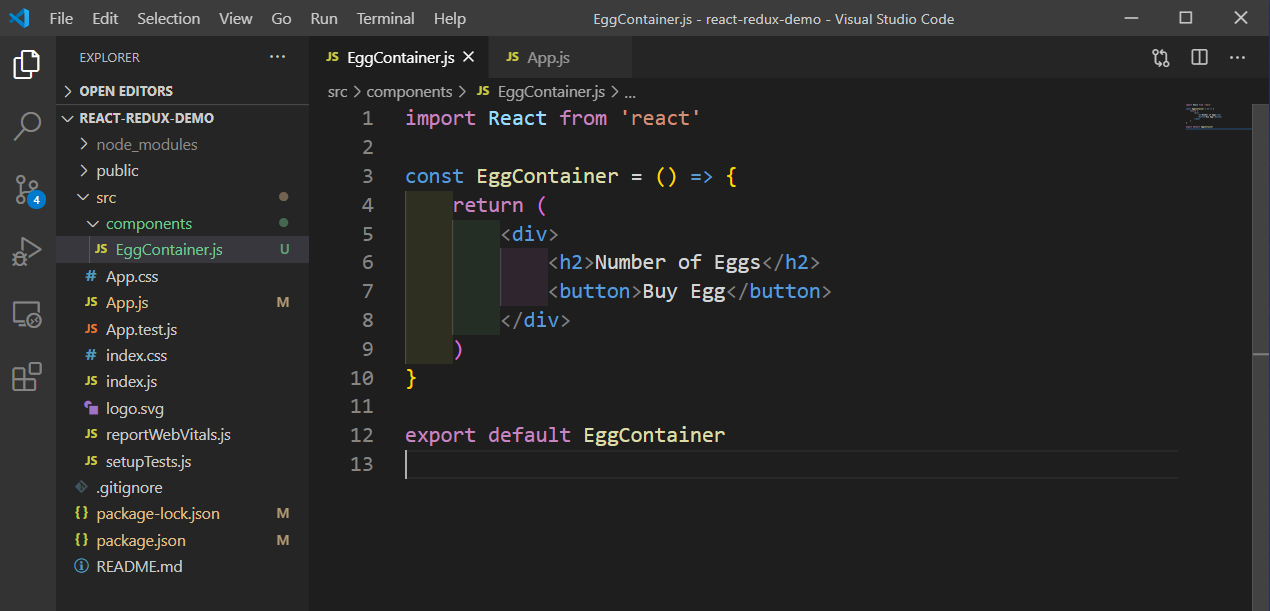The height and width of the screenshot is (611, 1270).
Task: Click the VS Code logo icon
Action: coord(19,18)
